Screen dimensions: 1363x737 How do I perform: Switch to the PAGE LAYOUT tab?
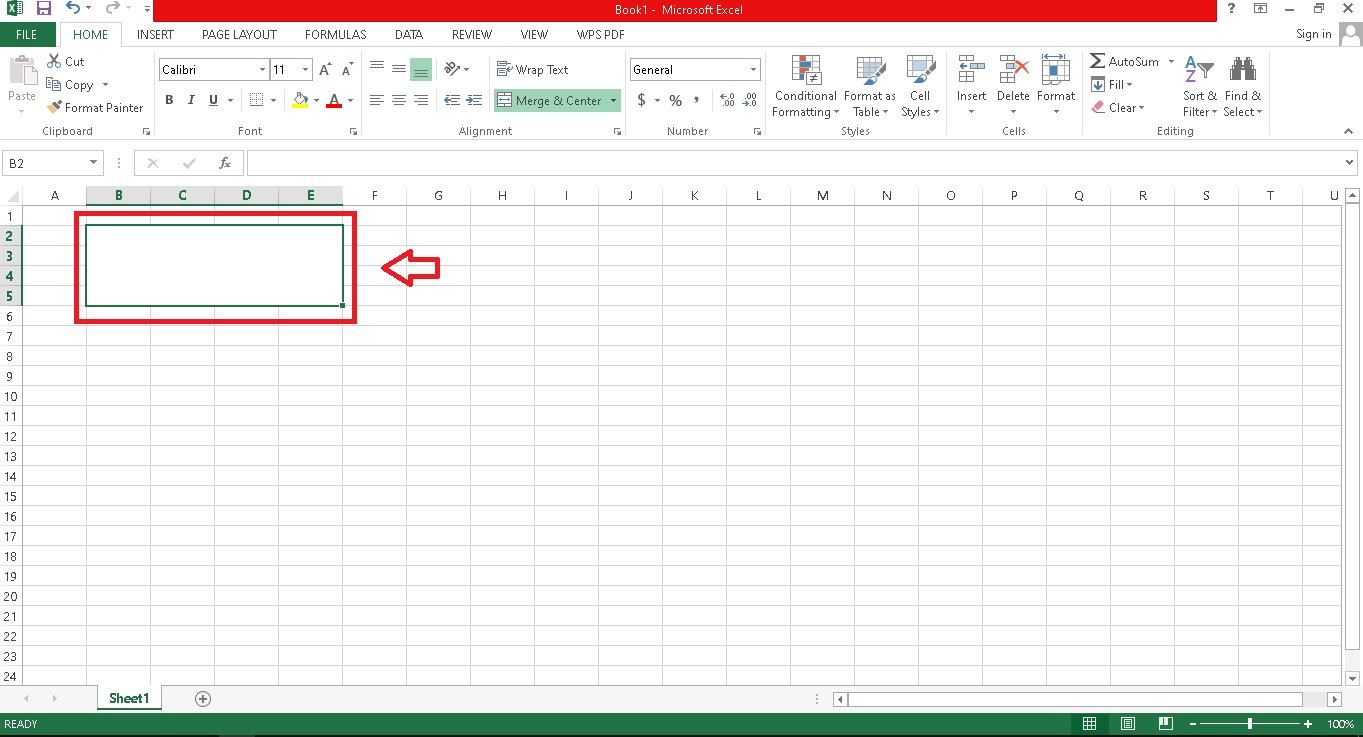[x=239, y=34]
